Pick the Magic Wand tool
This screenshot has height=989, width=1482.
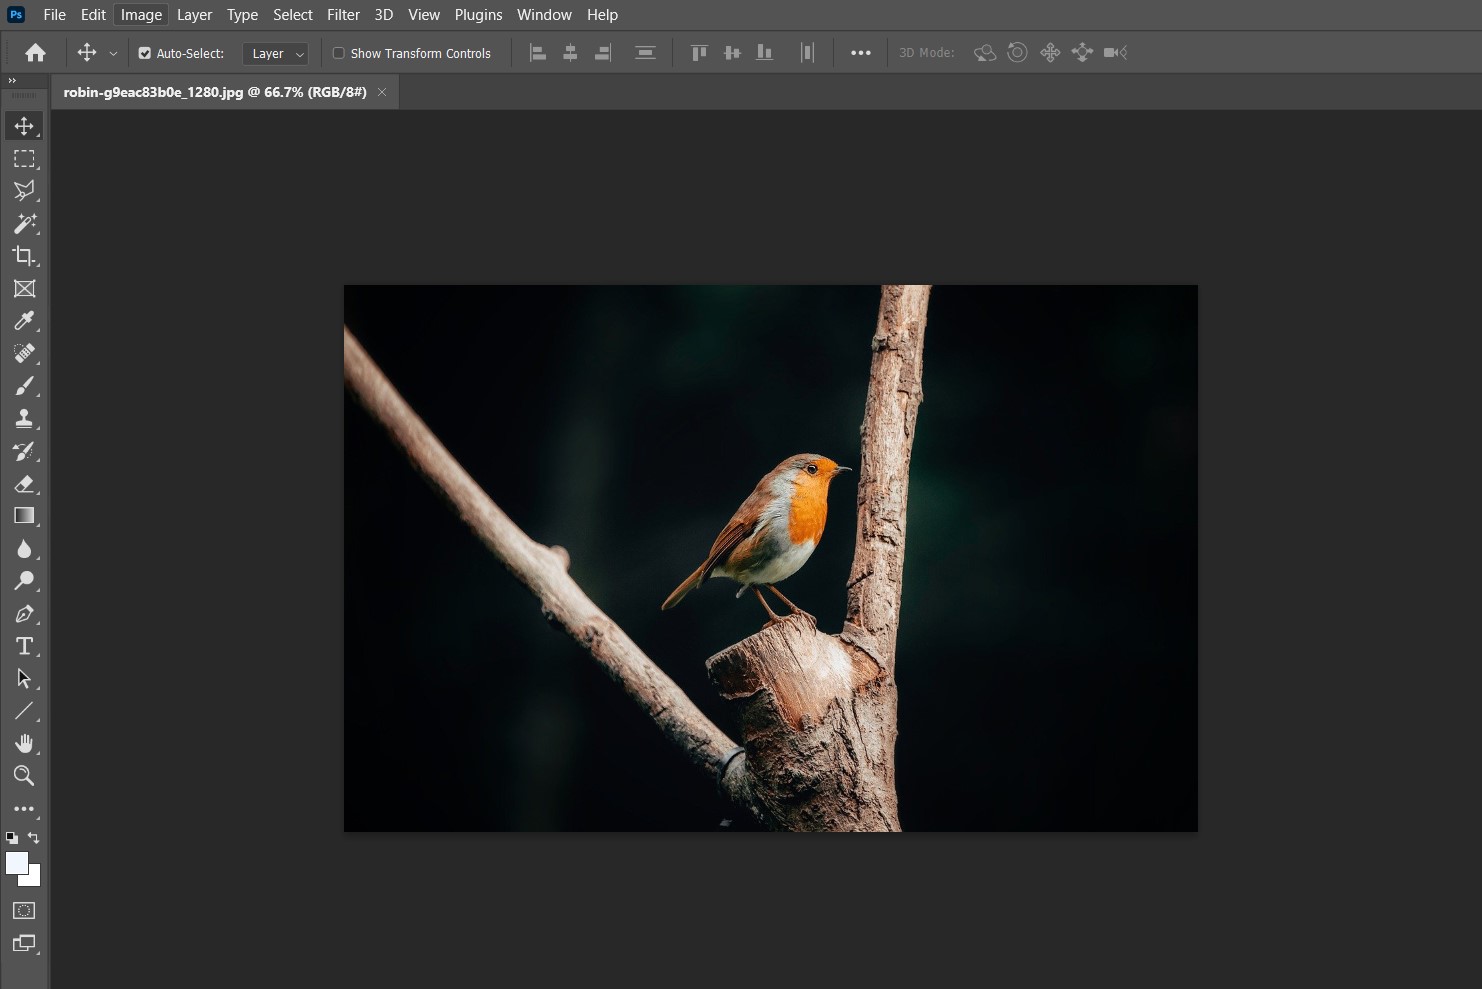click(24, 223)
